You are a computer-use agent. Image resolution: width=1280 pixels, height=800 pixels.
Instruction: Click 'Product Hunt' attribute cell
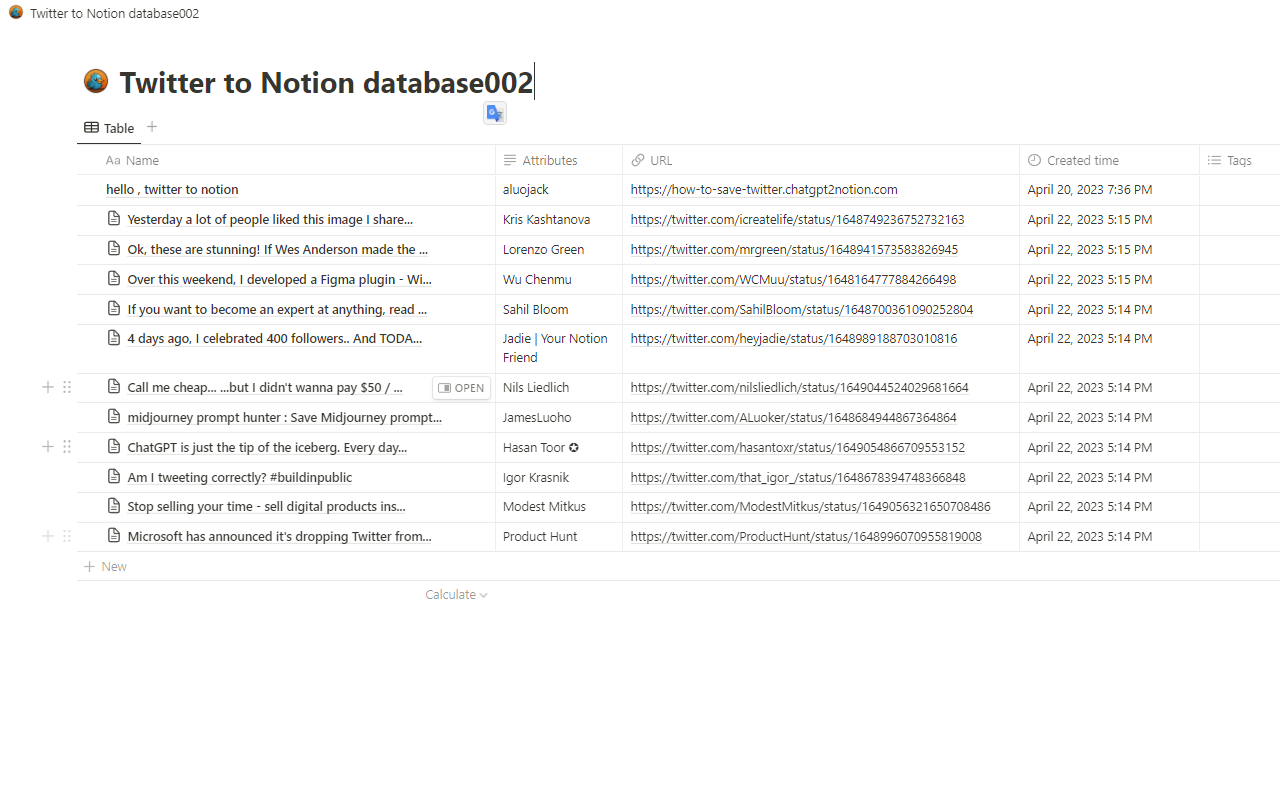559,536
